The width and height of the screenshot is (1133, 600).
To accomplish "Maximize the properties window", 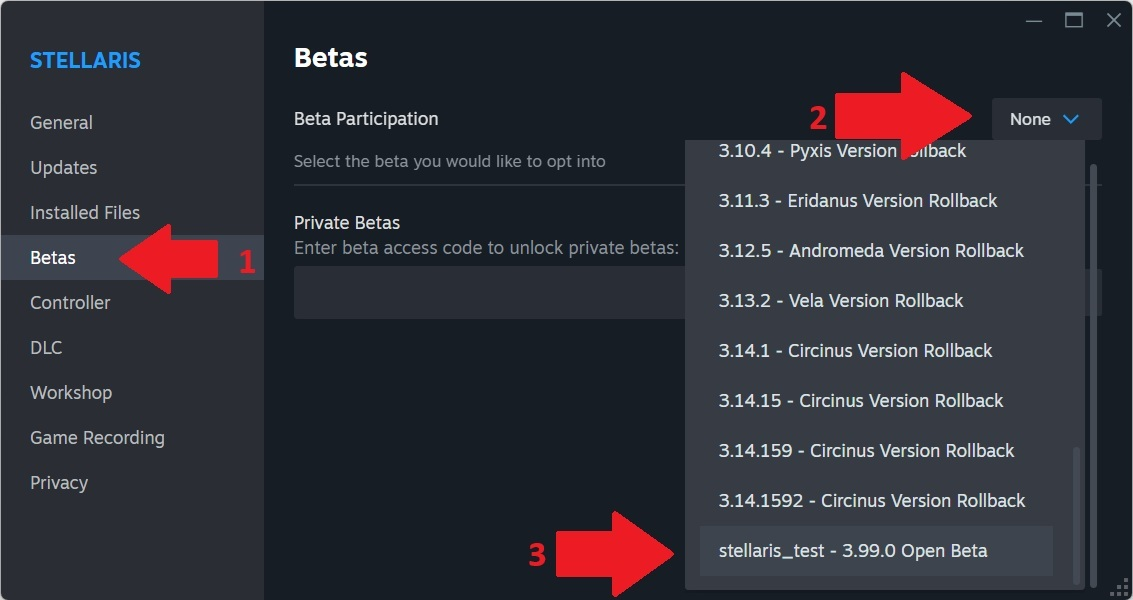I will pyautogui.click(x=1074, y=20).
